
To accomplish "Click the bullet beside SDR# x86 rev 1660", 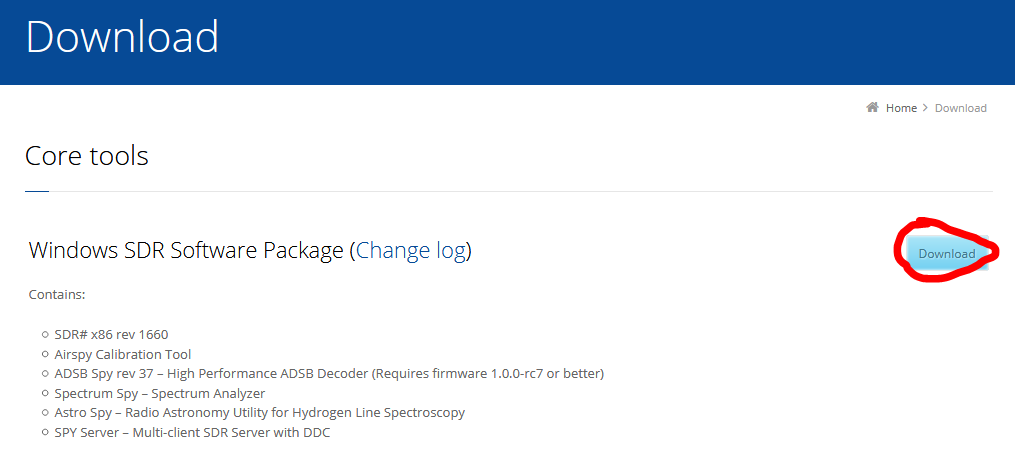I will pyautogui.click(x=45, y=334).
